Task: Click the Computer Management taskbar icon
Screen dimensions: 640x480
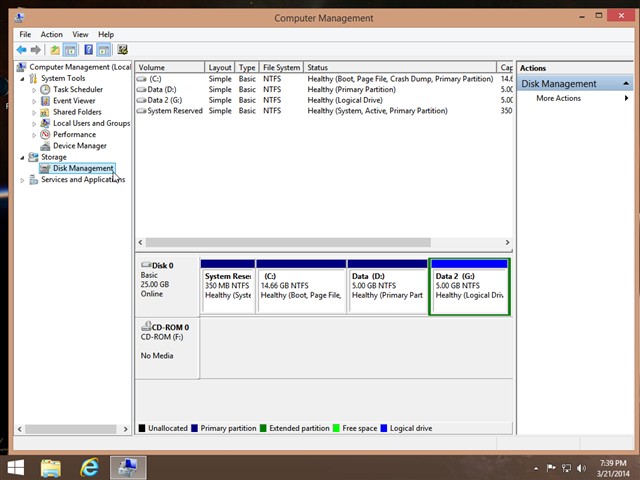Action: point(128,468)
